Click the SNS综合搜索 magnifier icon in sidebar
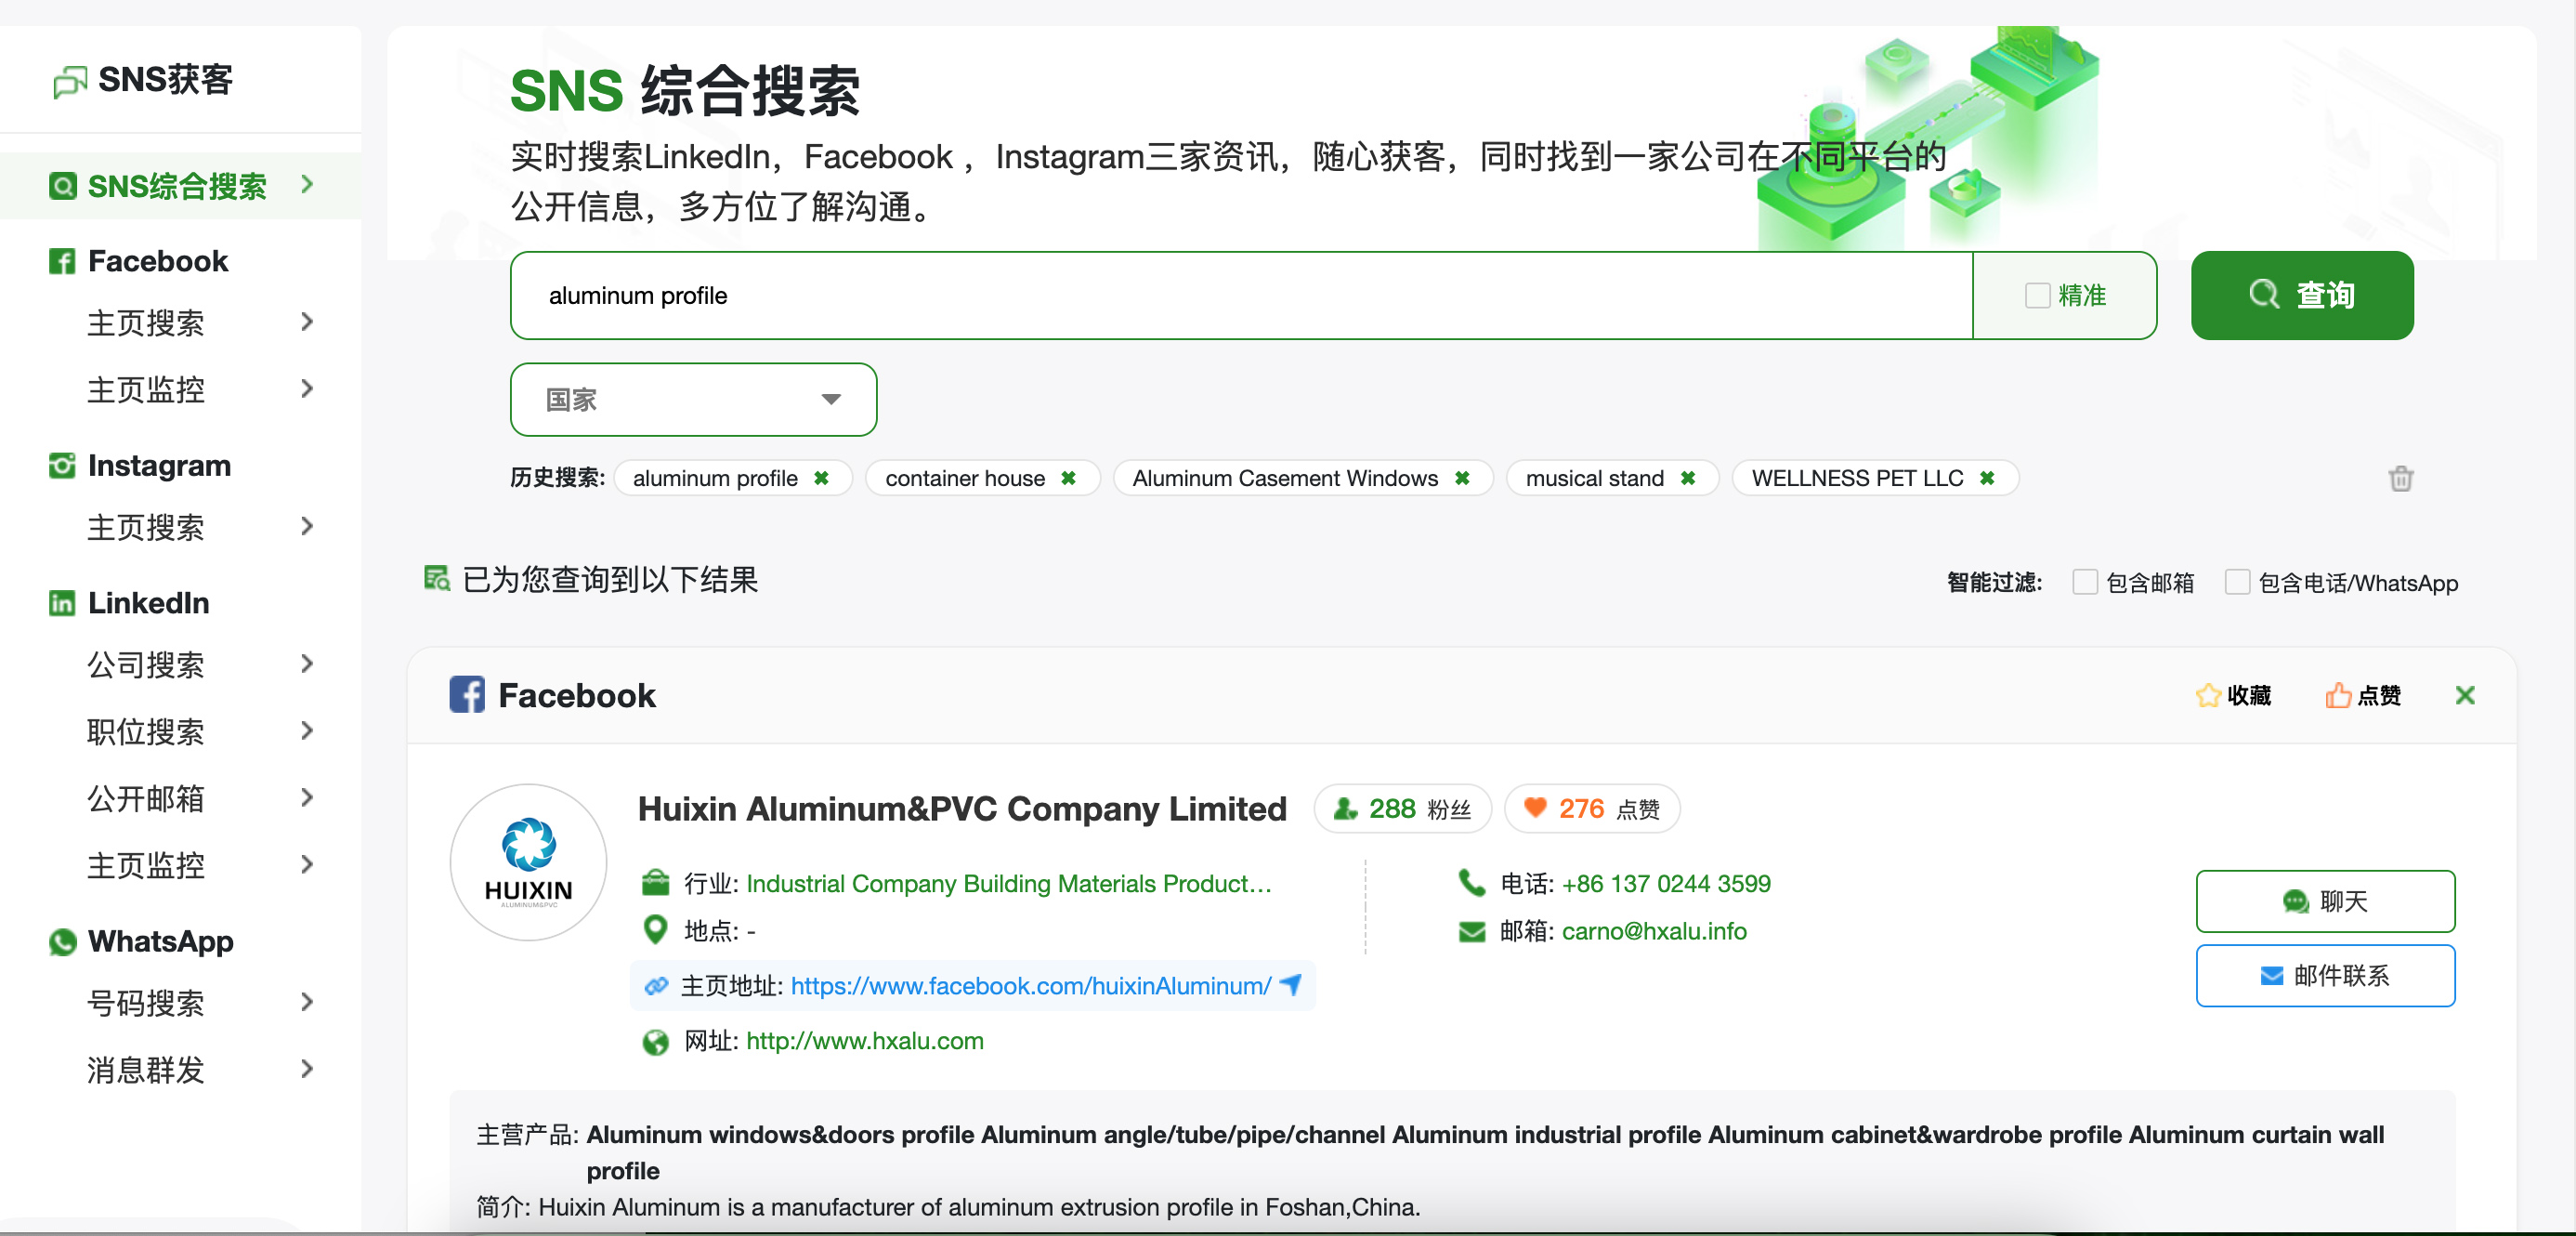Image resolution: width=2576 pixels, height=1236 pixels. point(62,186)
